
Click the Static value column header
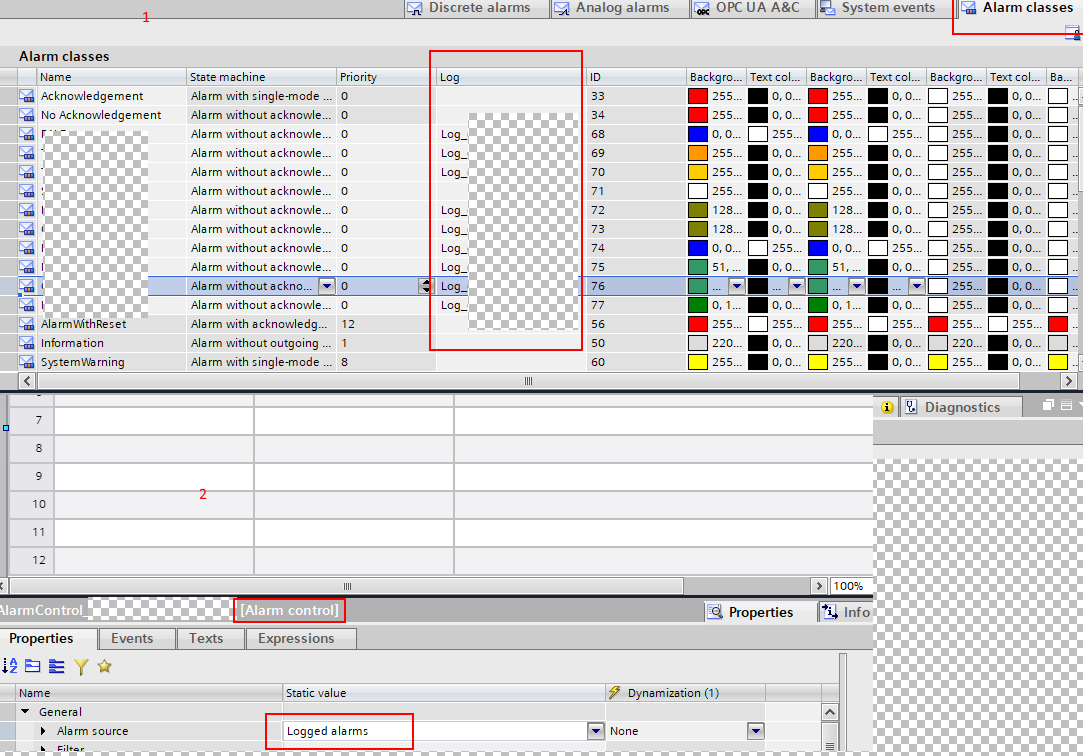(x=444, y=692)
